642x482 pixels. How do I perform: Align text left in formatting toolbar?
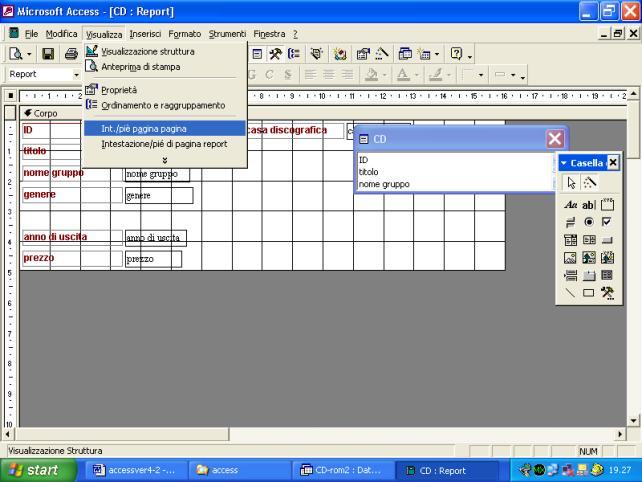click(310, 75)
